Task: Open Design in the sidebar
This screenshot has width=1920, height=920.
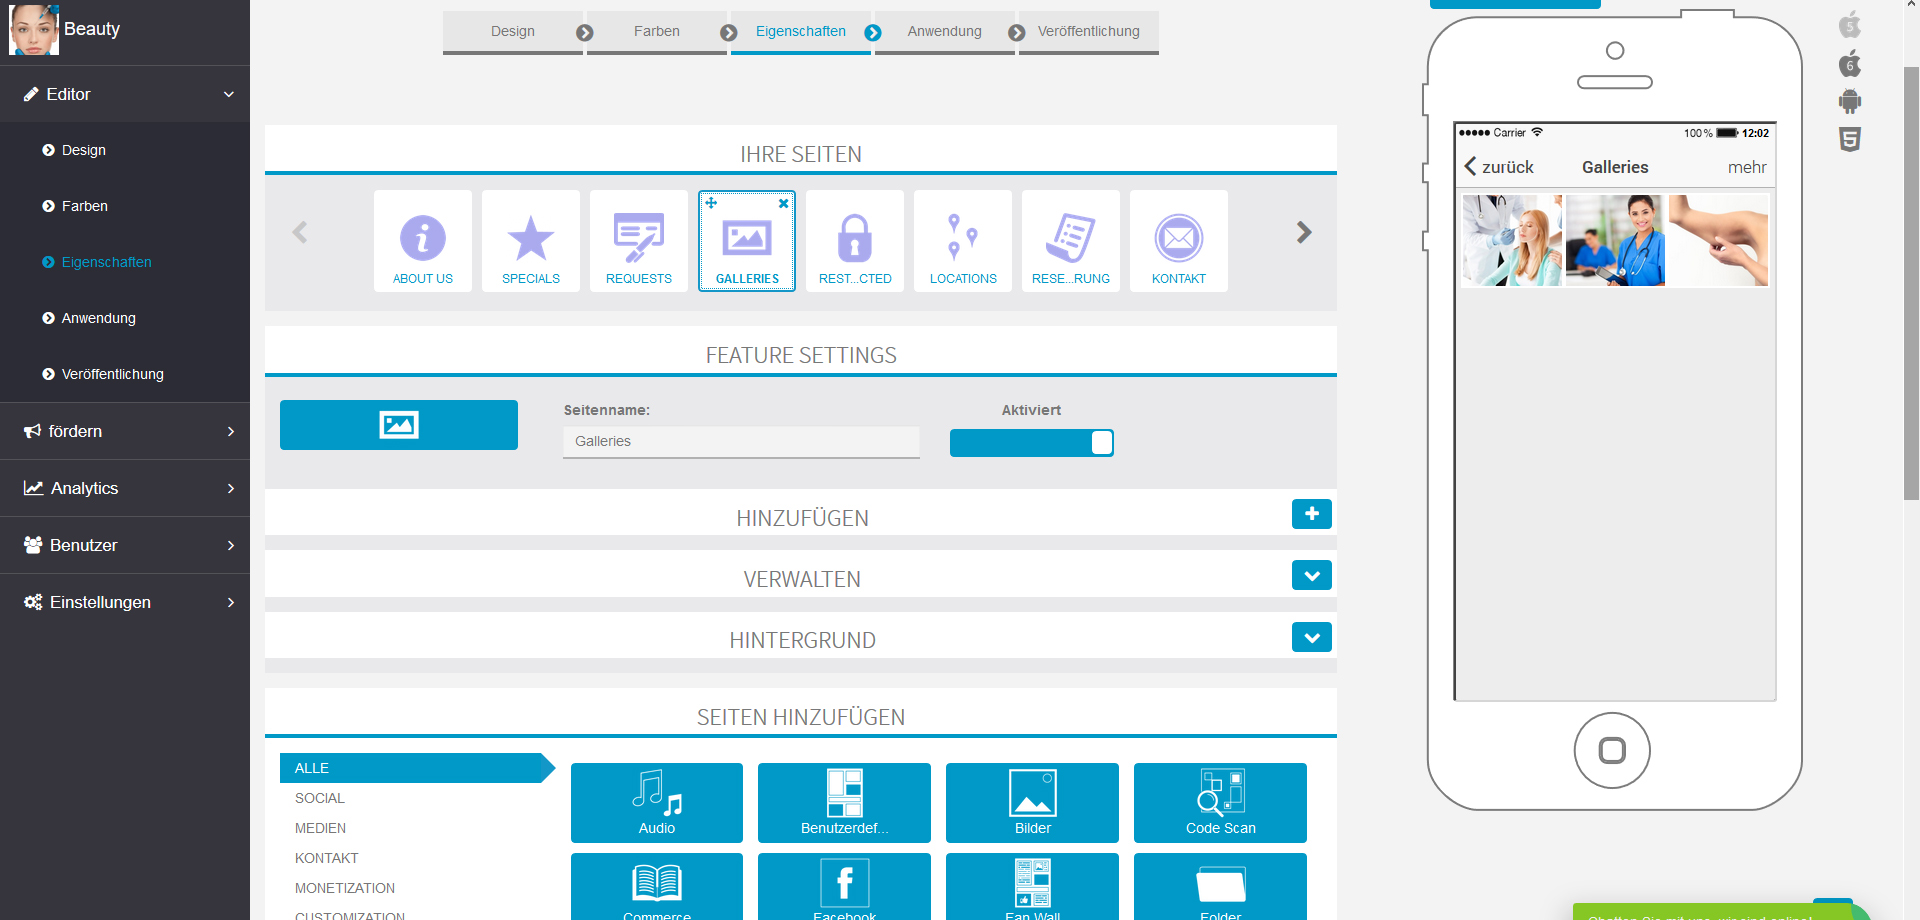Action: click(125, 150)
